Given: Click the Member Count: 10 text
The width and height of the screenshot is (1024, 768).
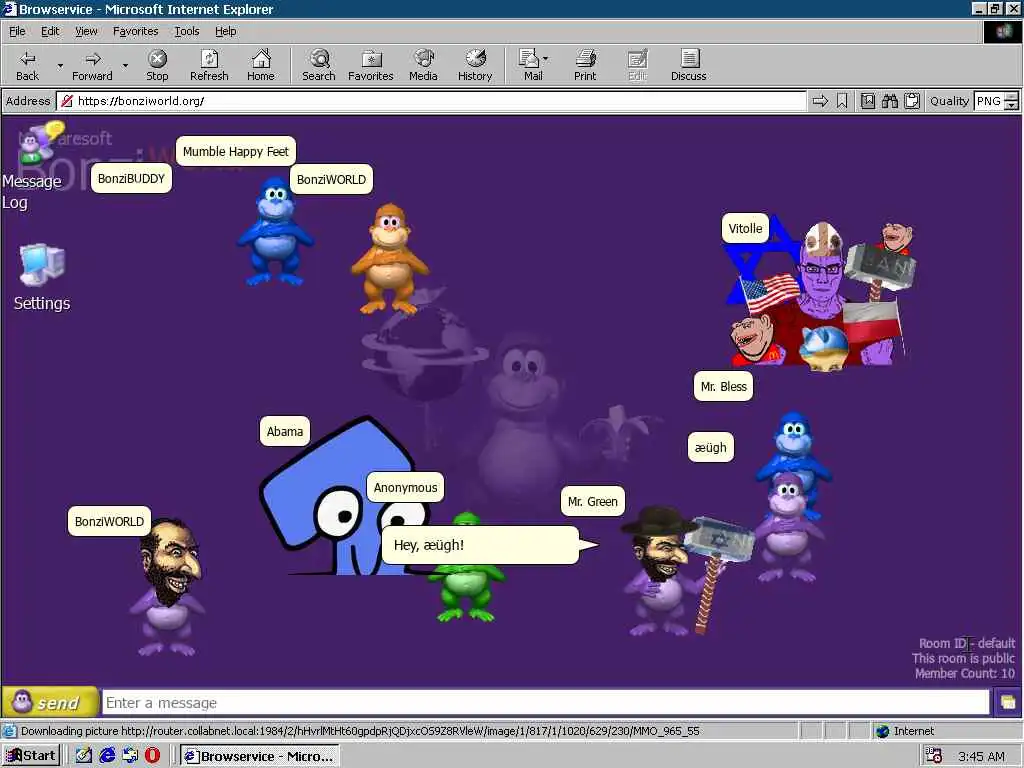Looking at the screenshot, I should (x=965, y=673).
